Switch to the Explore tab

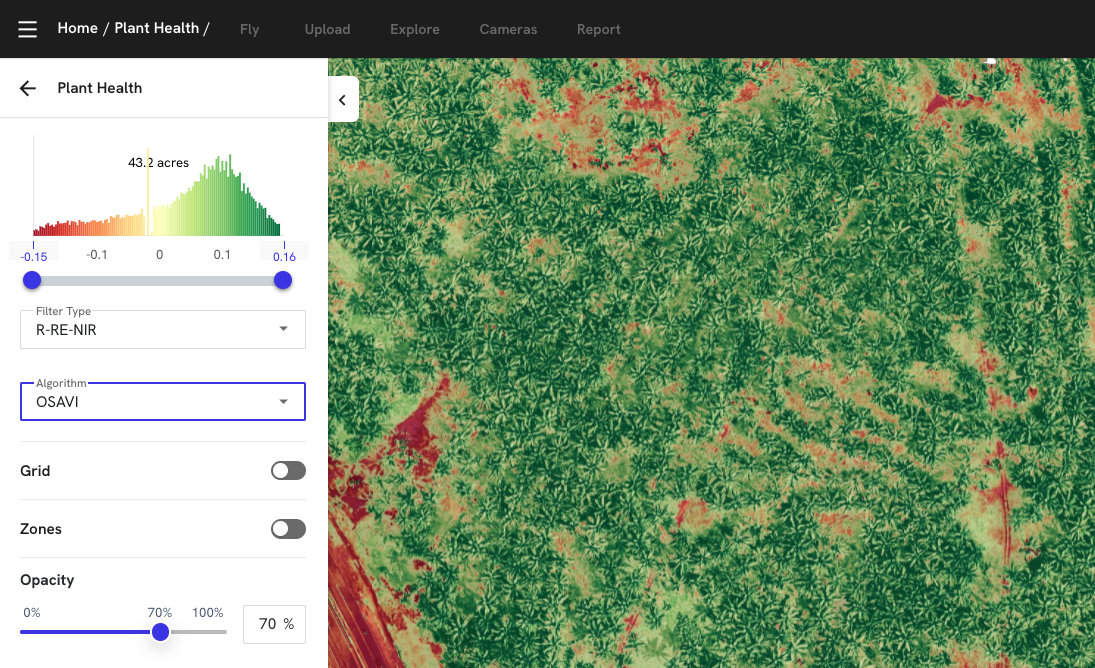pyautogui.click(x=415, y=29)
